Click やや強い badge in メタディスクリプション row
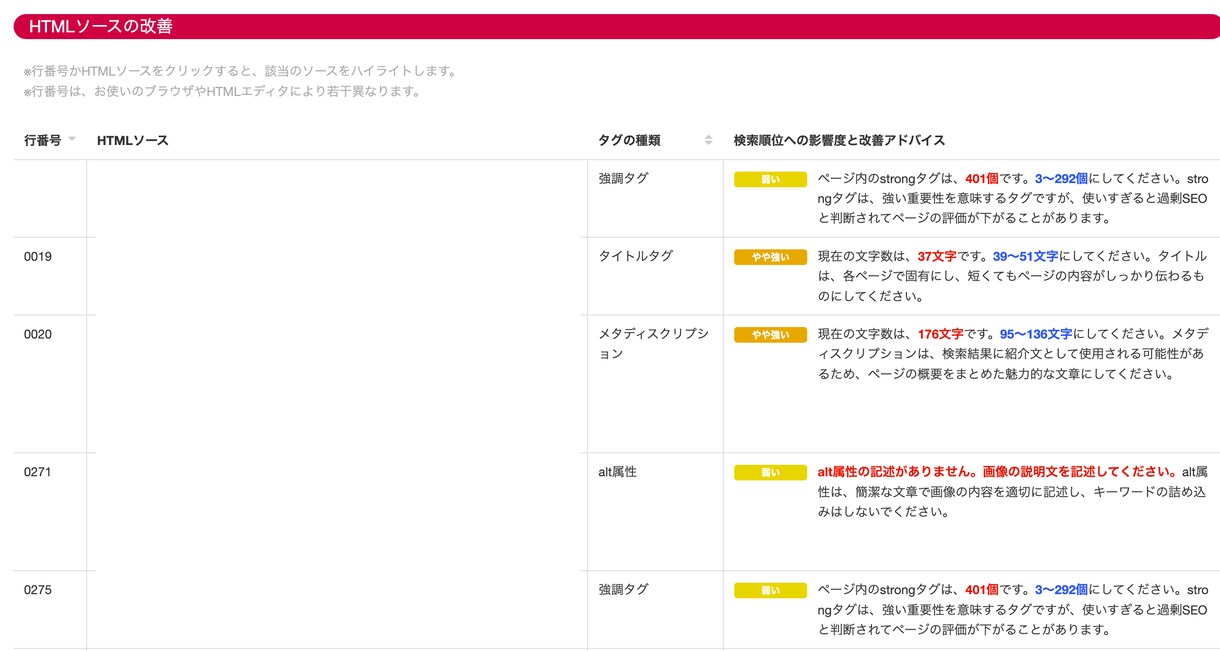The height and width of the screenshot is (651, 1220). click(x=770, y=335)
